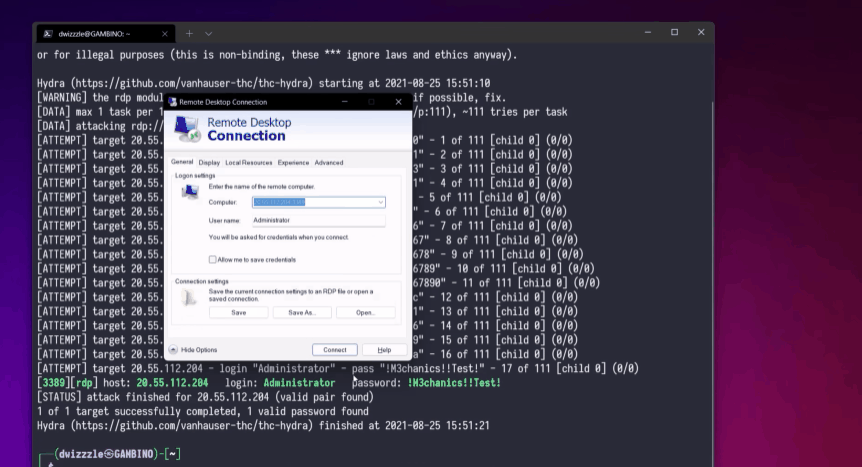The image size is (862, 467).
Task: Click the found password !M3chanics!!Test!
Action: (454, 383)
